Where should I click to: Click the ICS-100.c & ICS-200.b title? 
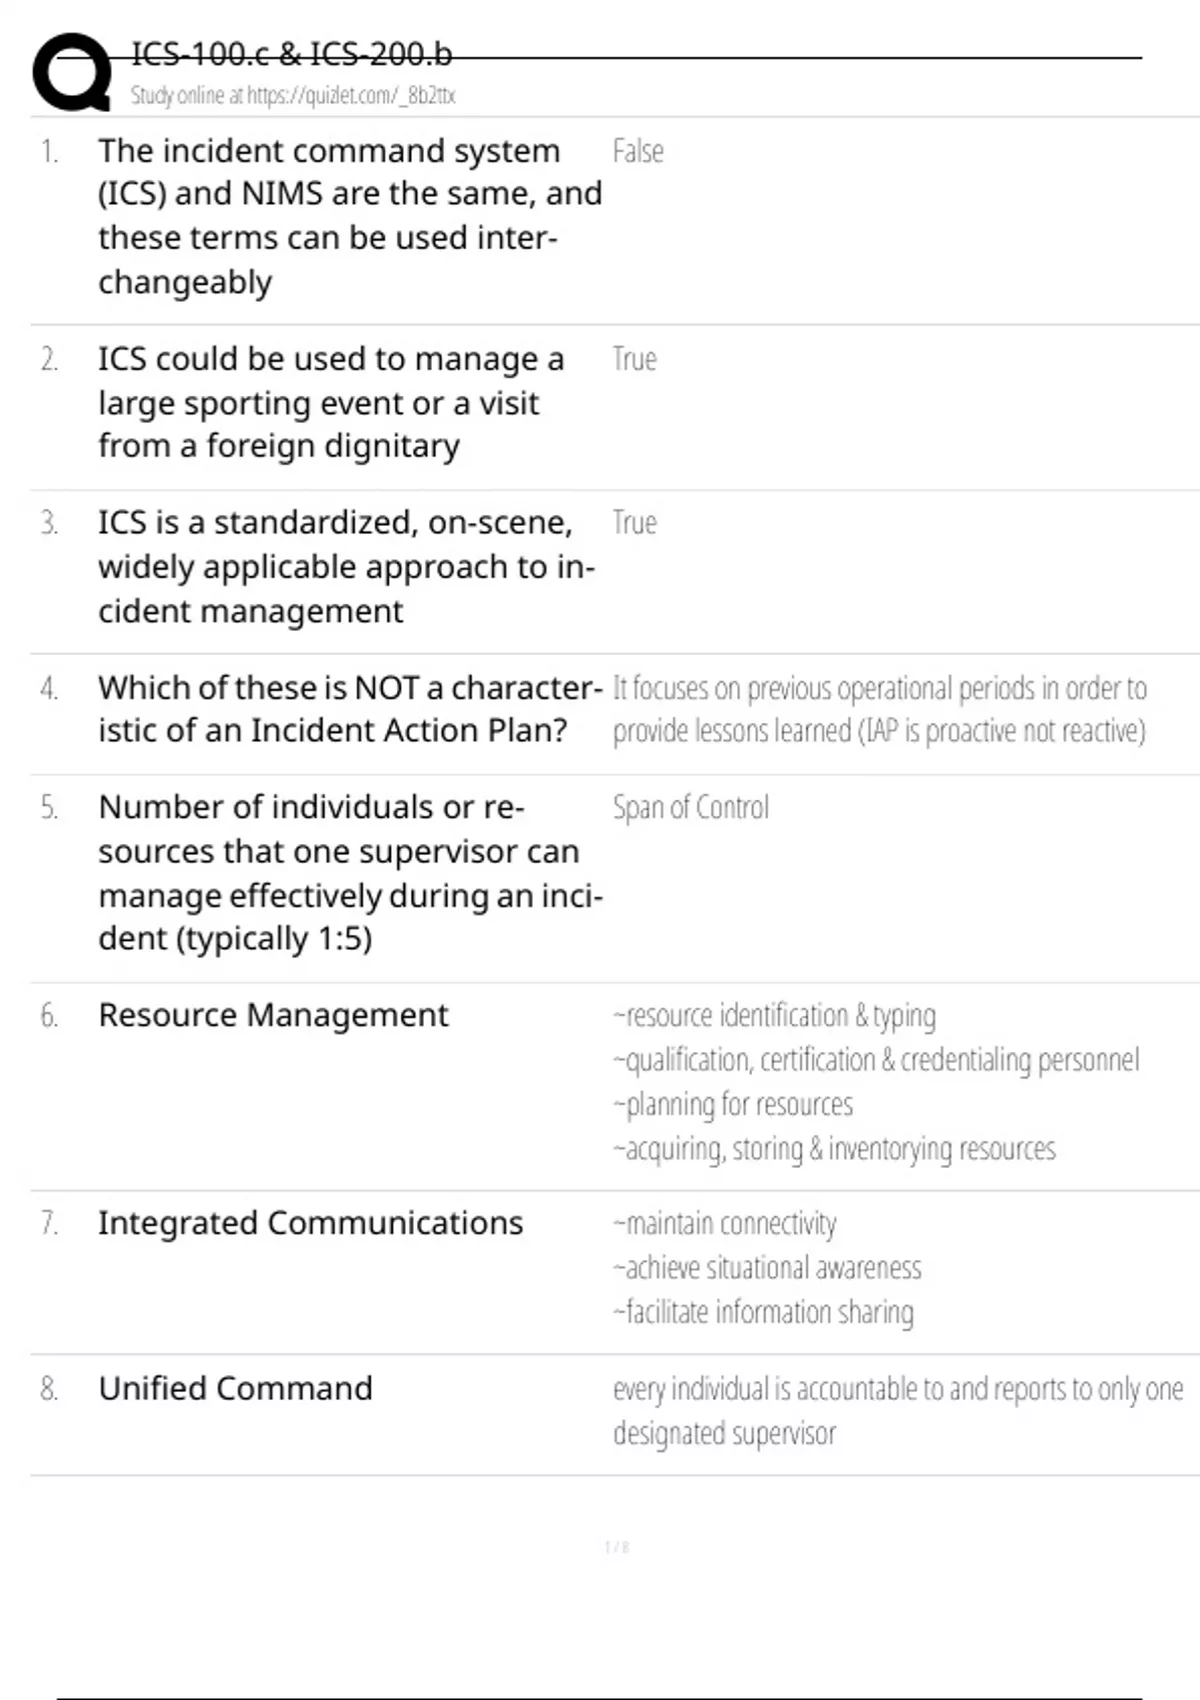tap(291, 54)
